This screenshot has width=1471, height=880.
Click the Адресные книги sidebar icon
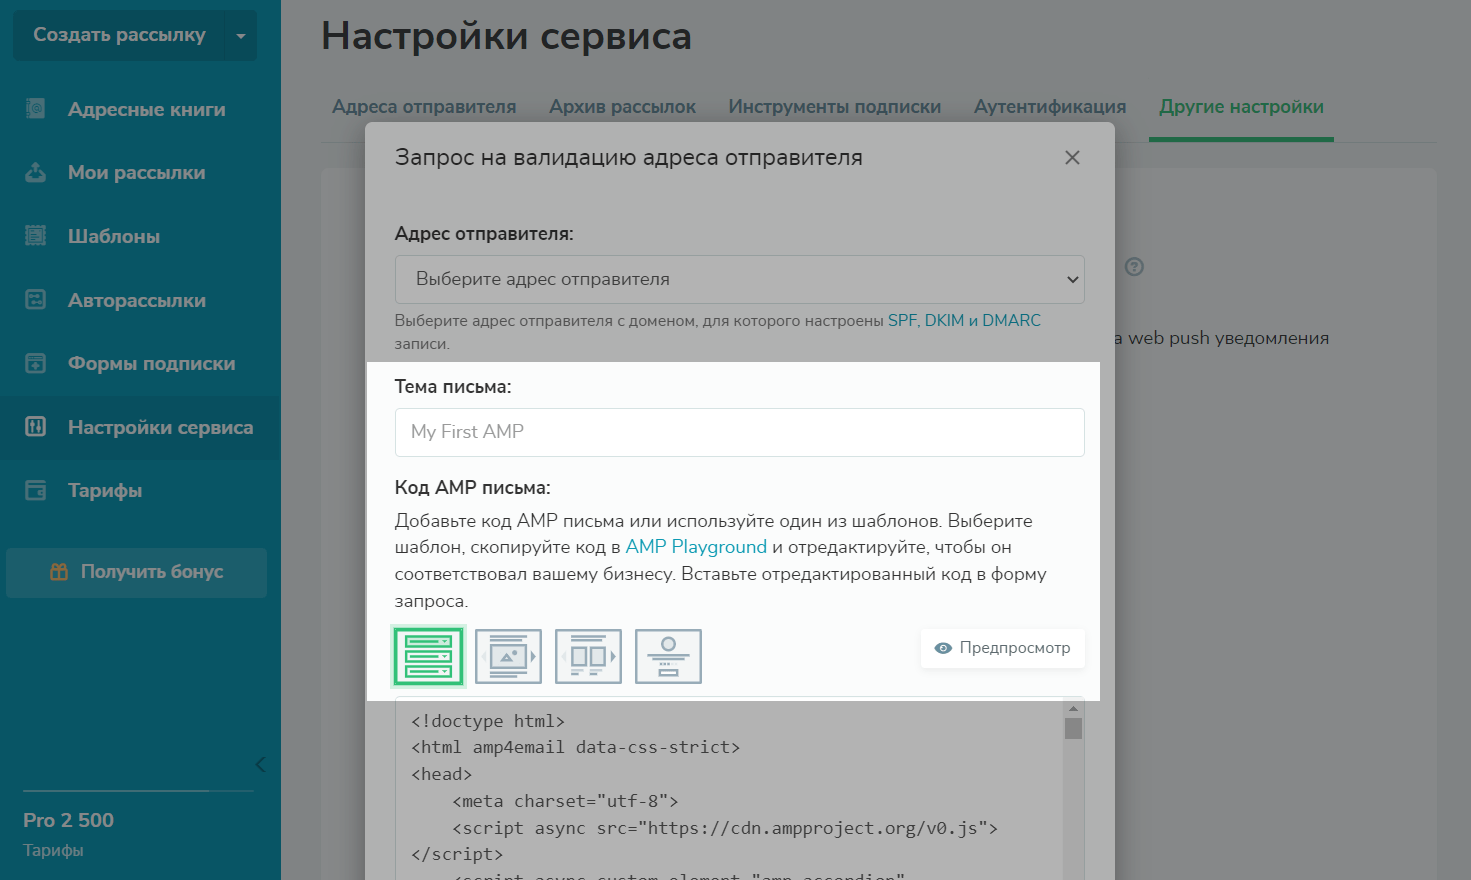36,109
